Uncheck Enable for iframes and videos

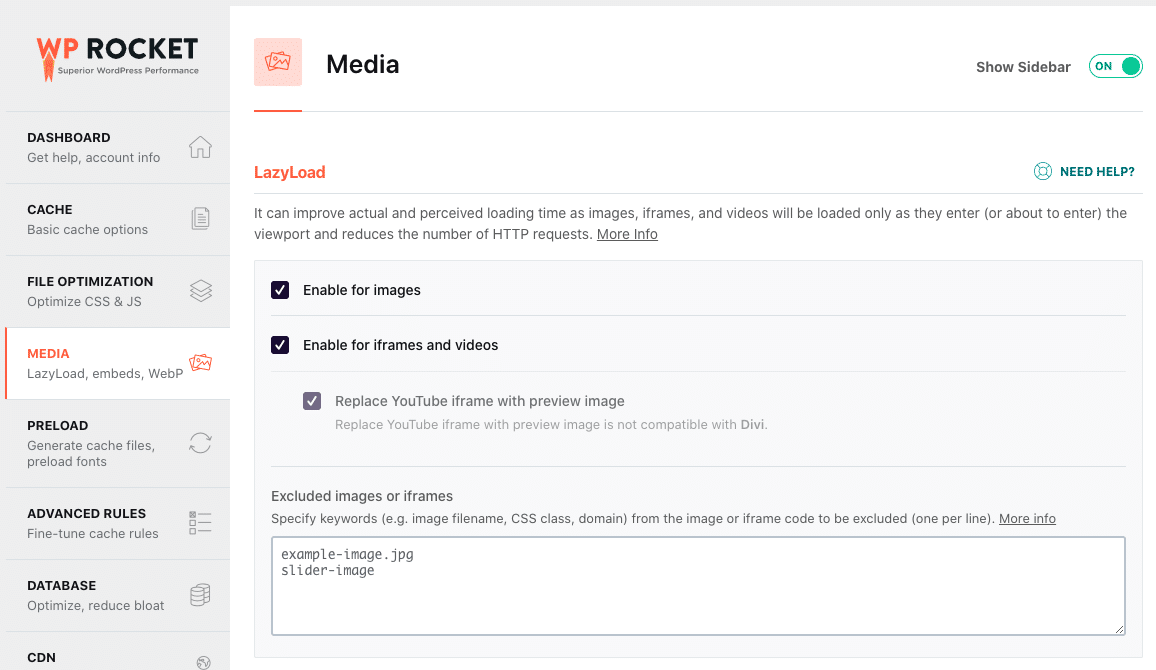click(280, 345)
